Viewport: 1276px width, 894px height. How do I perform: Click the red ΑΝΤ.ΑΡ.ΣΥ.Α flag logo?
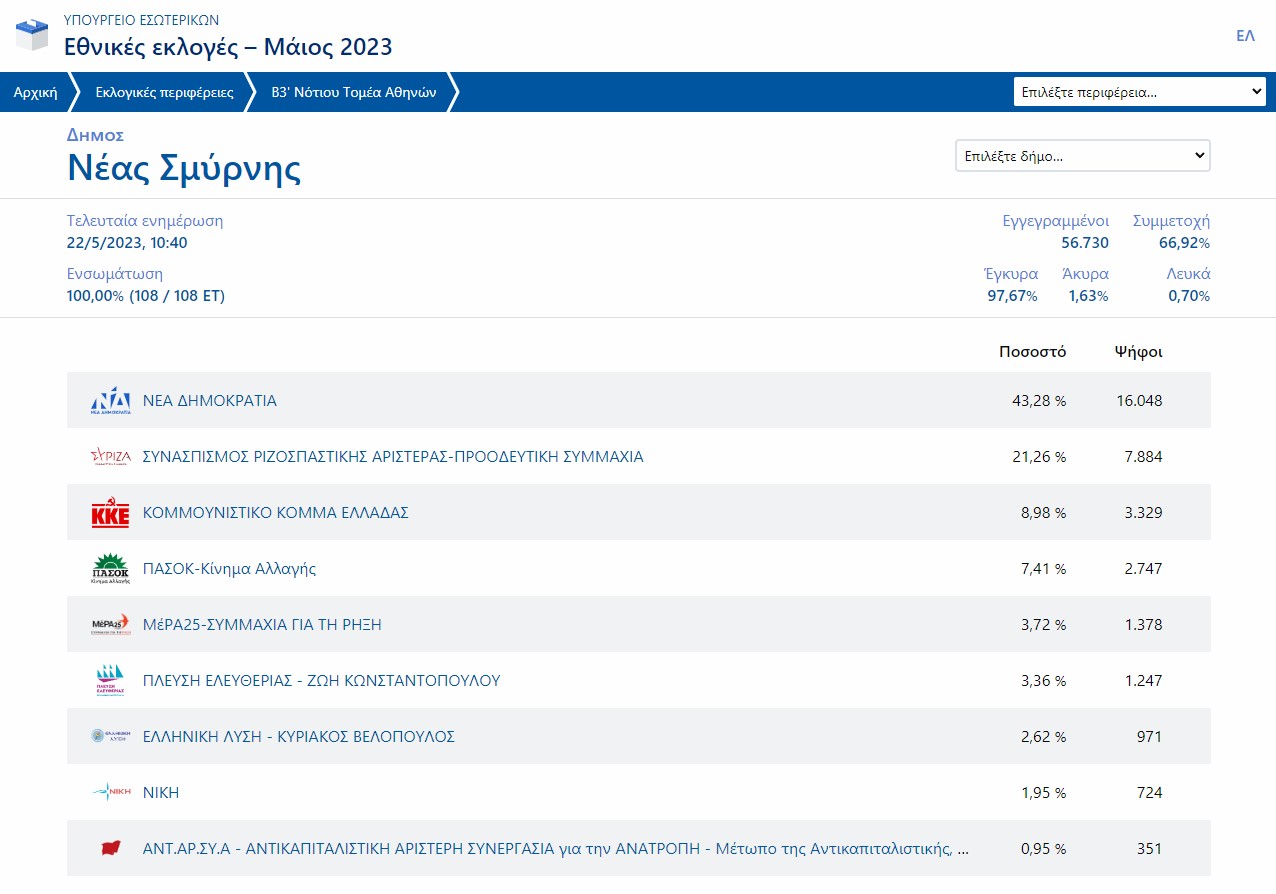[x=110, y=849]
